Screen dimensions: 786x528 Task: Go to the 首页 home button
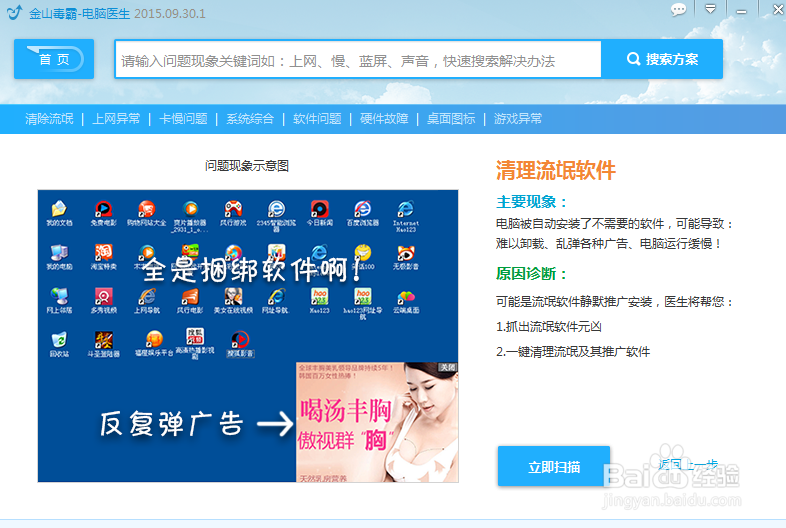(x=54, y=59)
